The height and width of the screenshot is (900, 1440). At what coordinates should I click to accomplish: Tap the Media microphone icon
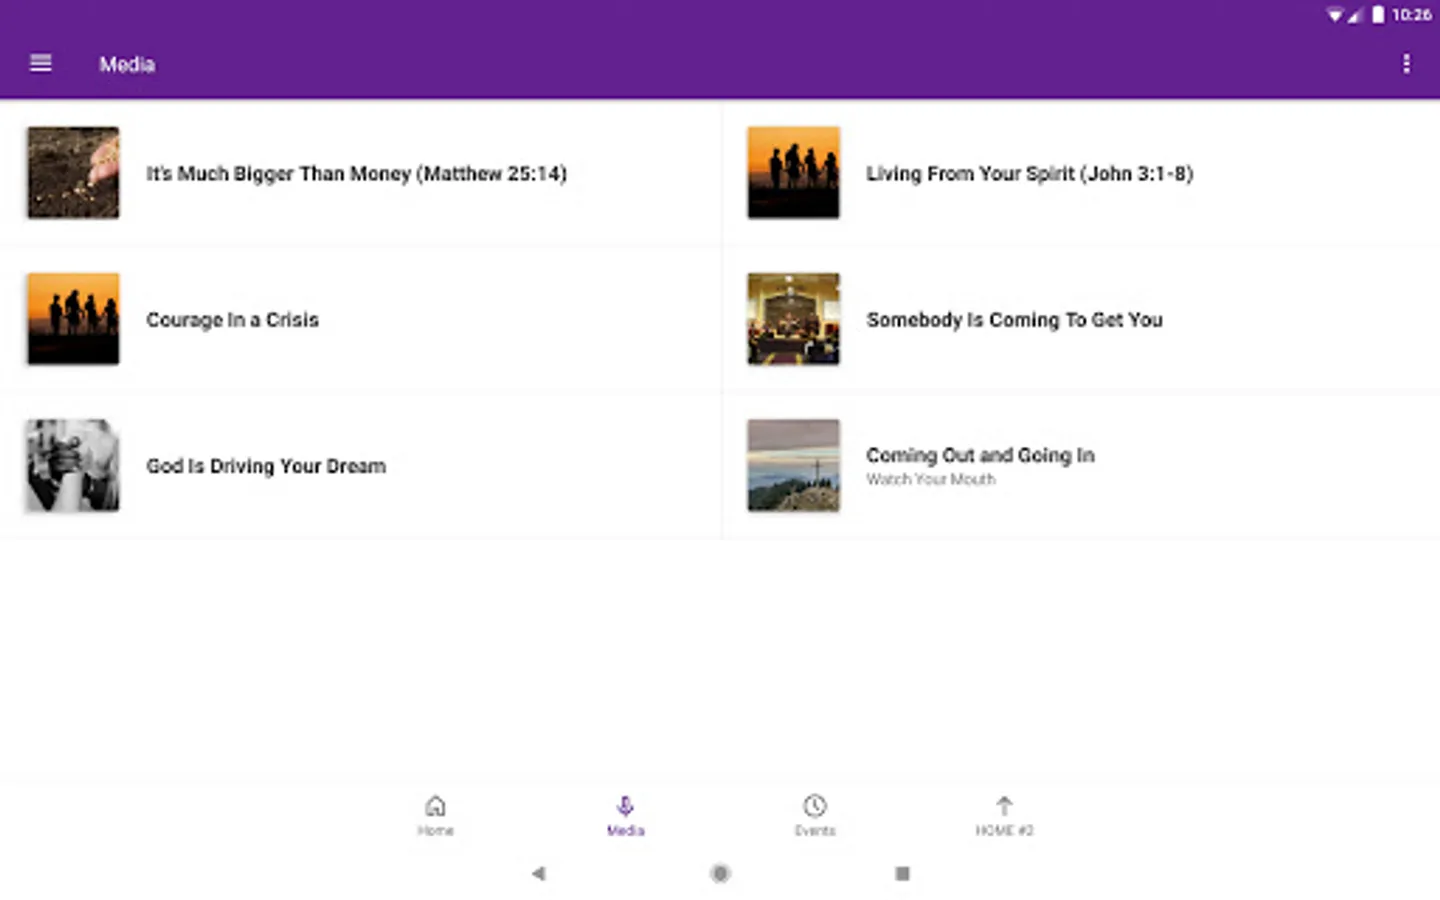click(x=625, y=805)
